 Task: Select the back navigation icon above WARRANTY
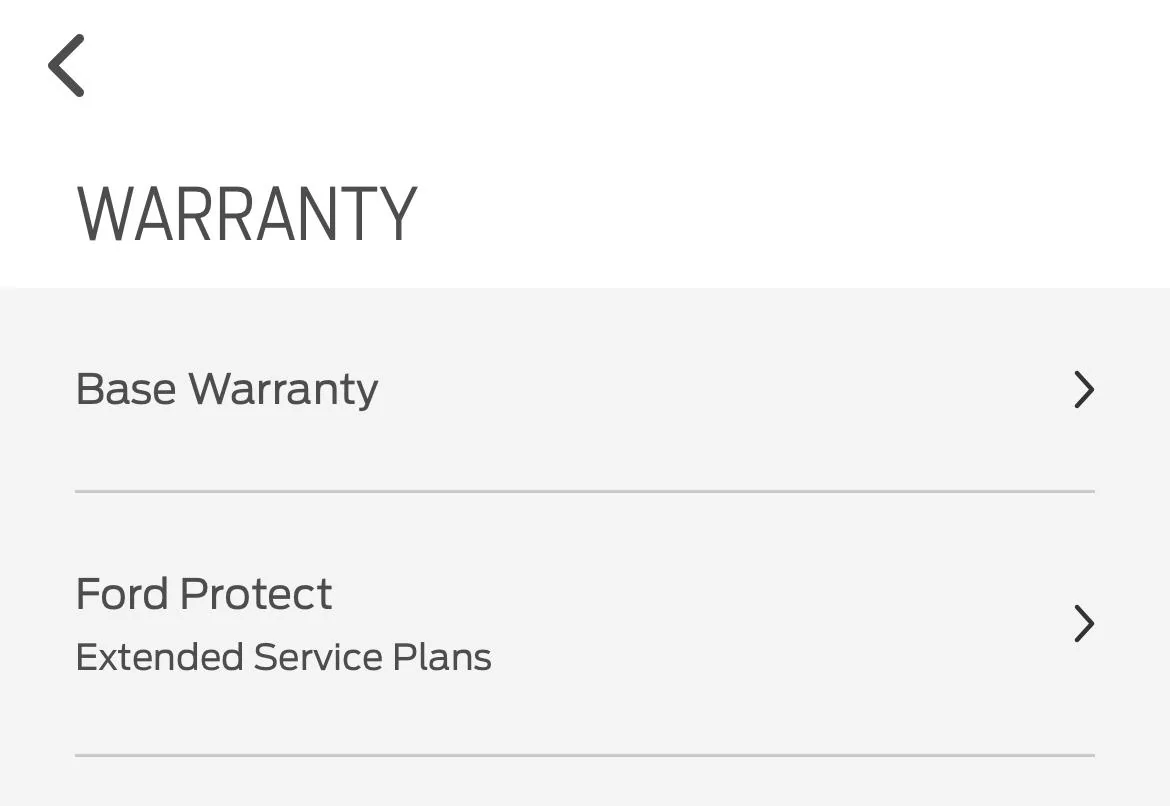coord(66,65)
